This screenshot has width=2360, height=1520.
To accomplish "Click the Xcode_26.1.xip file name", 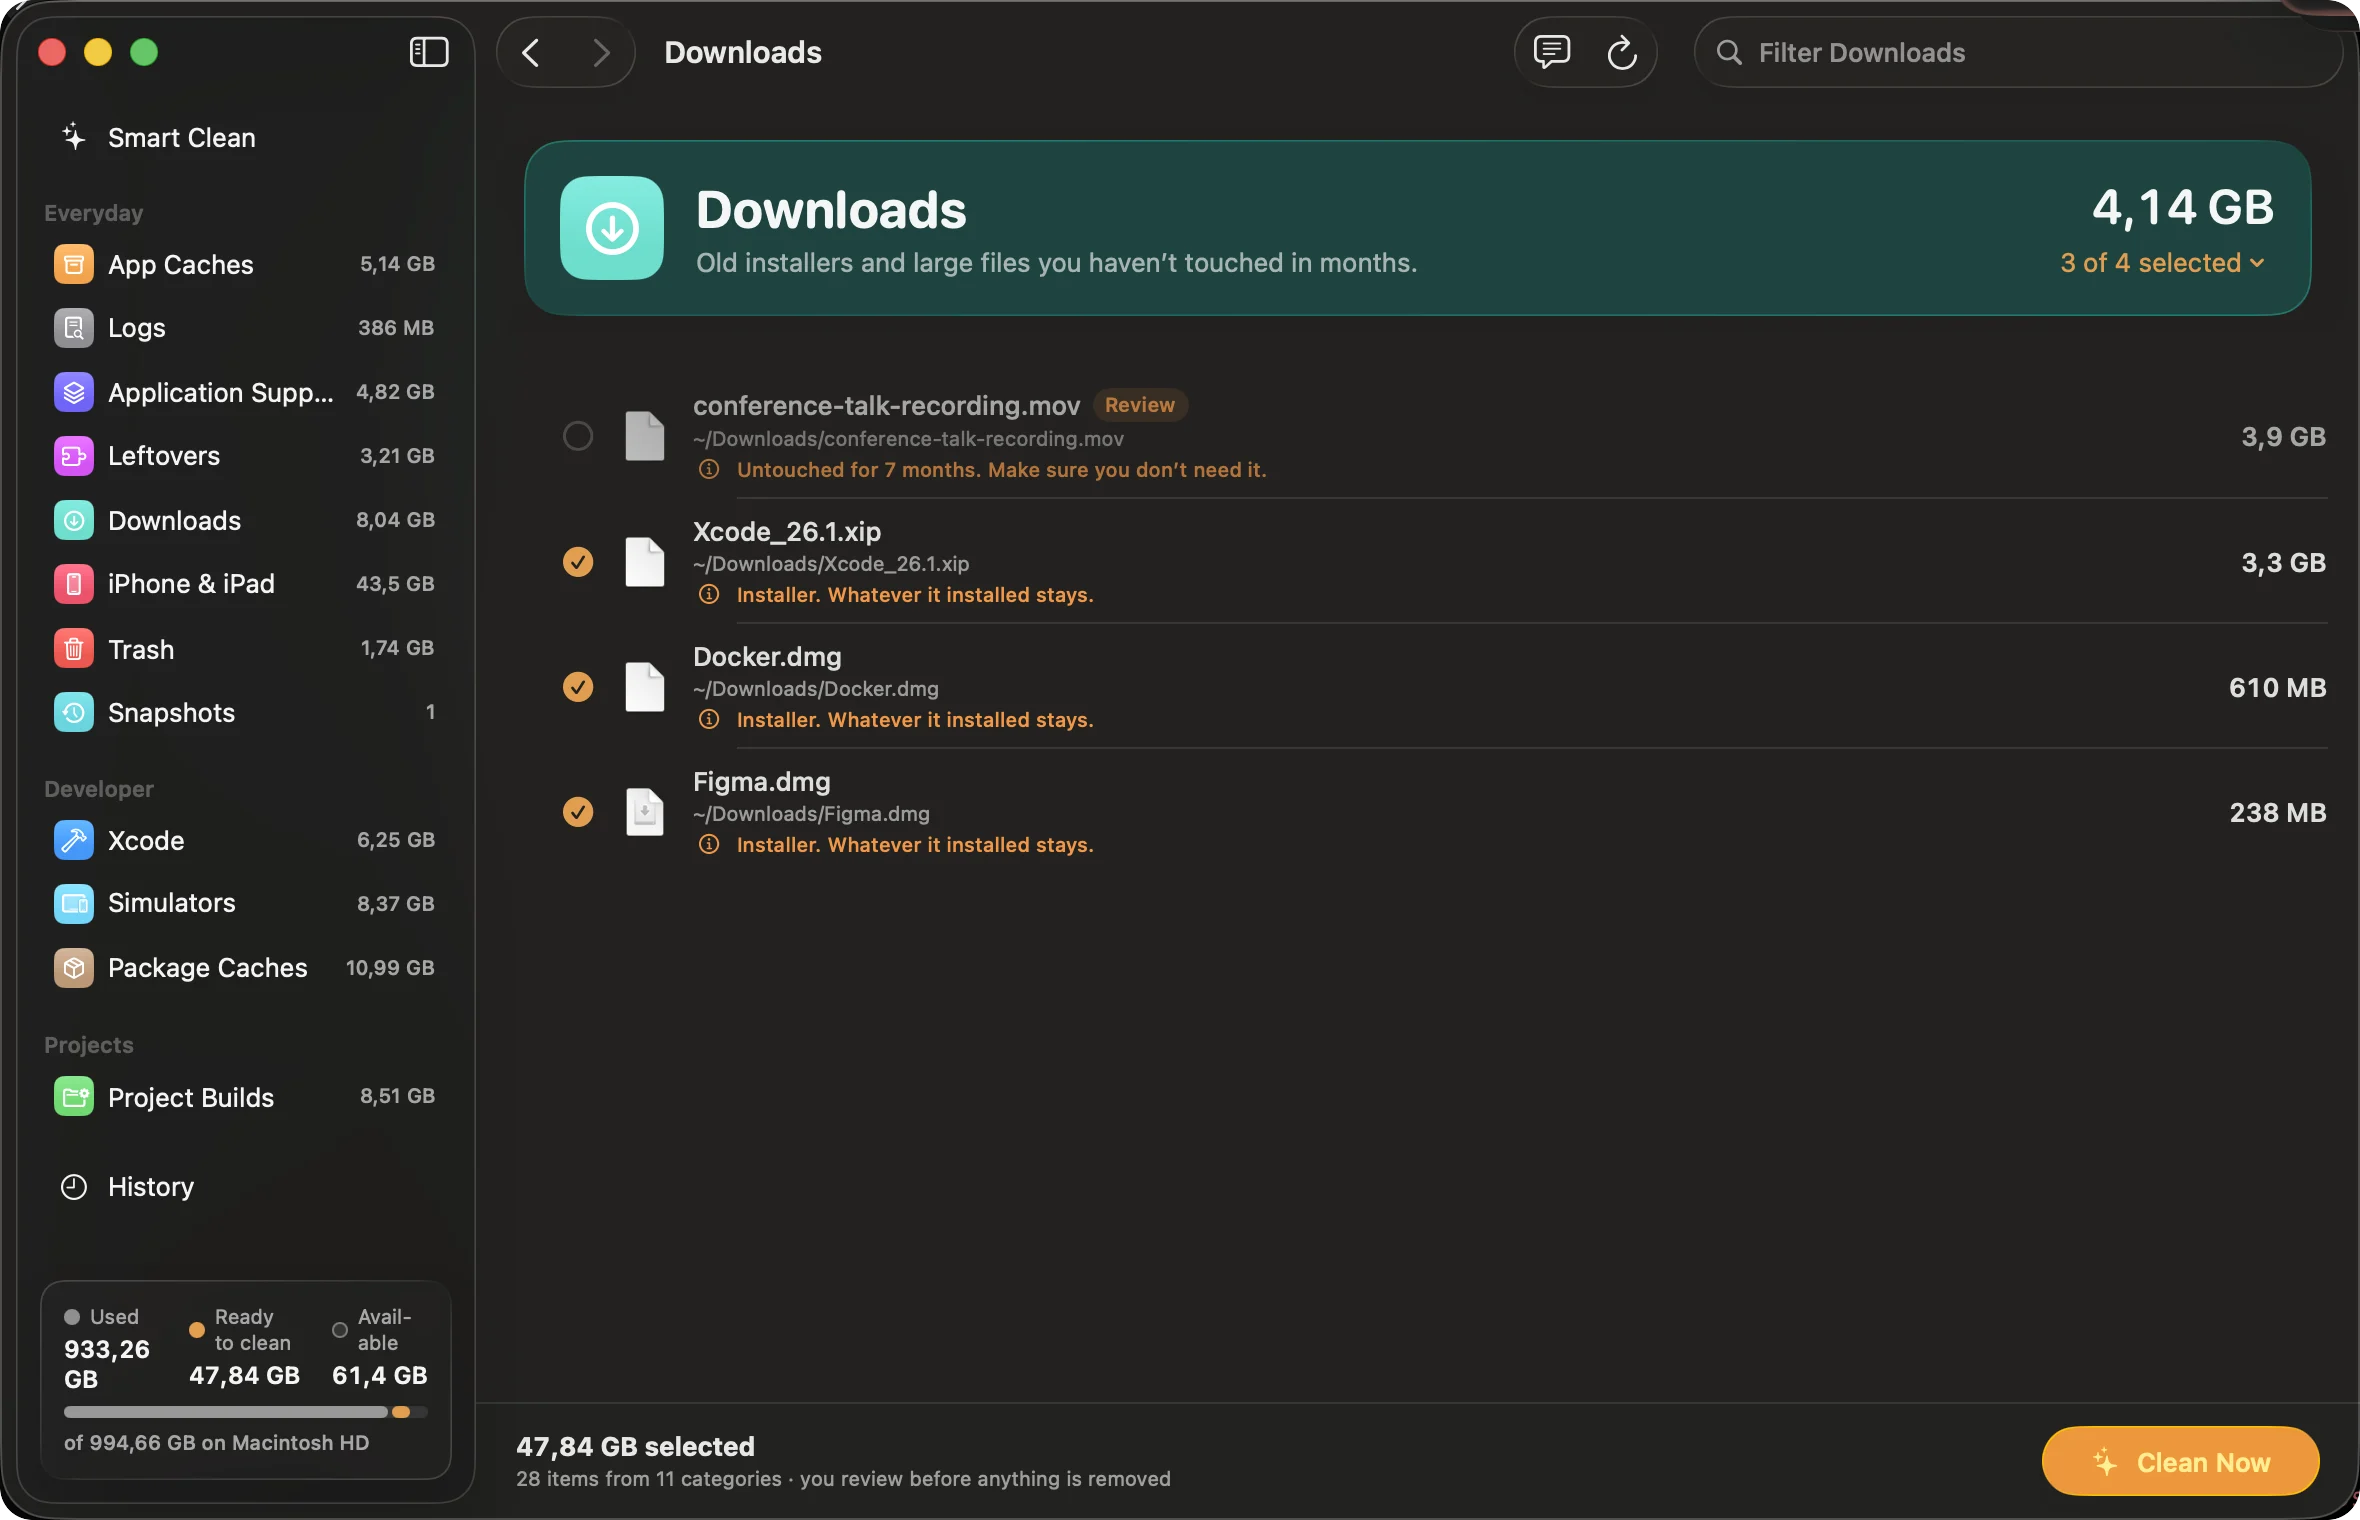I will point(787,532).
